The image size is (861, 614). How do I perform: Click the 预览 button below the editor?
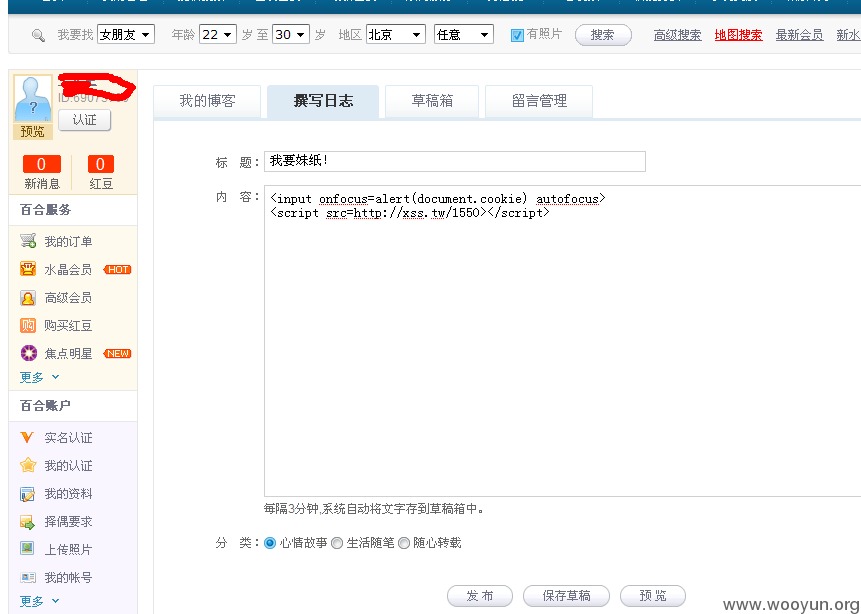click(x=653, y=596)
